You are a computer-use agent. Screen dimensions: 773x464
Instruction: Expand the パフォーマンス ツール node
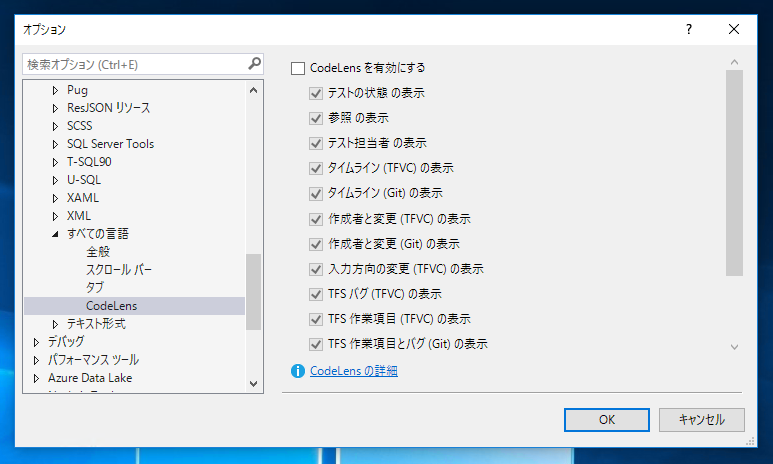(x=36, y=360)
